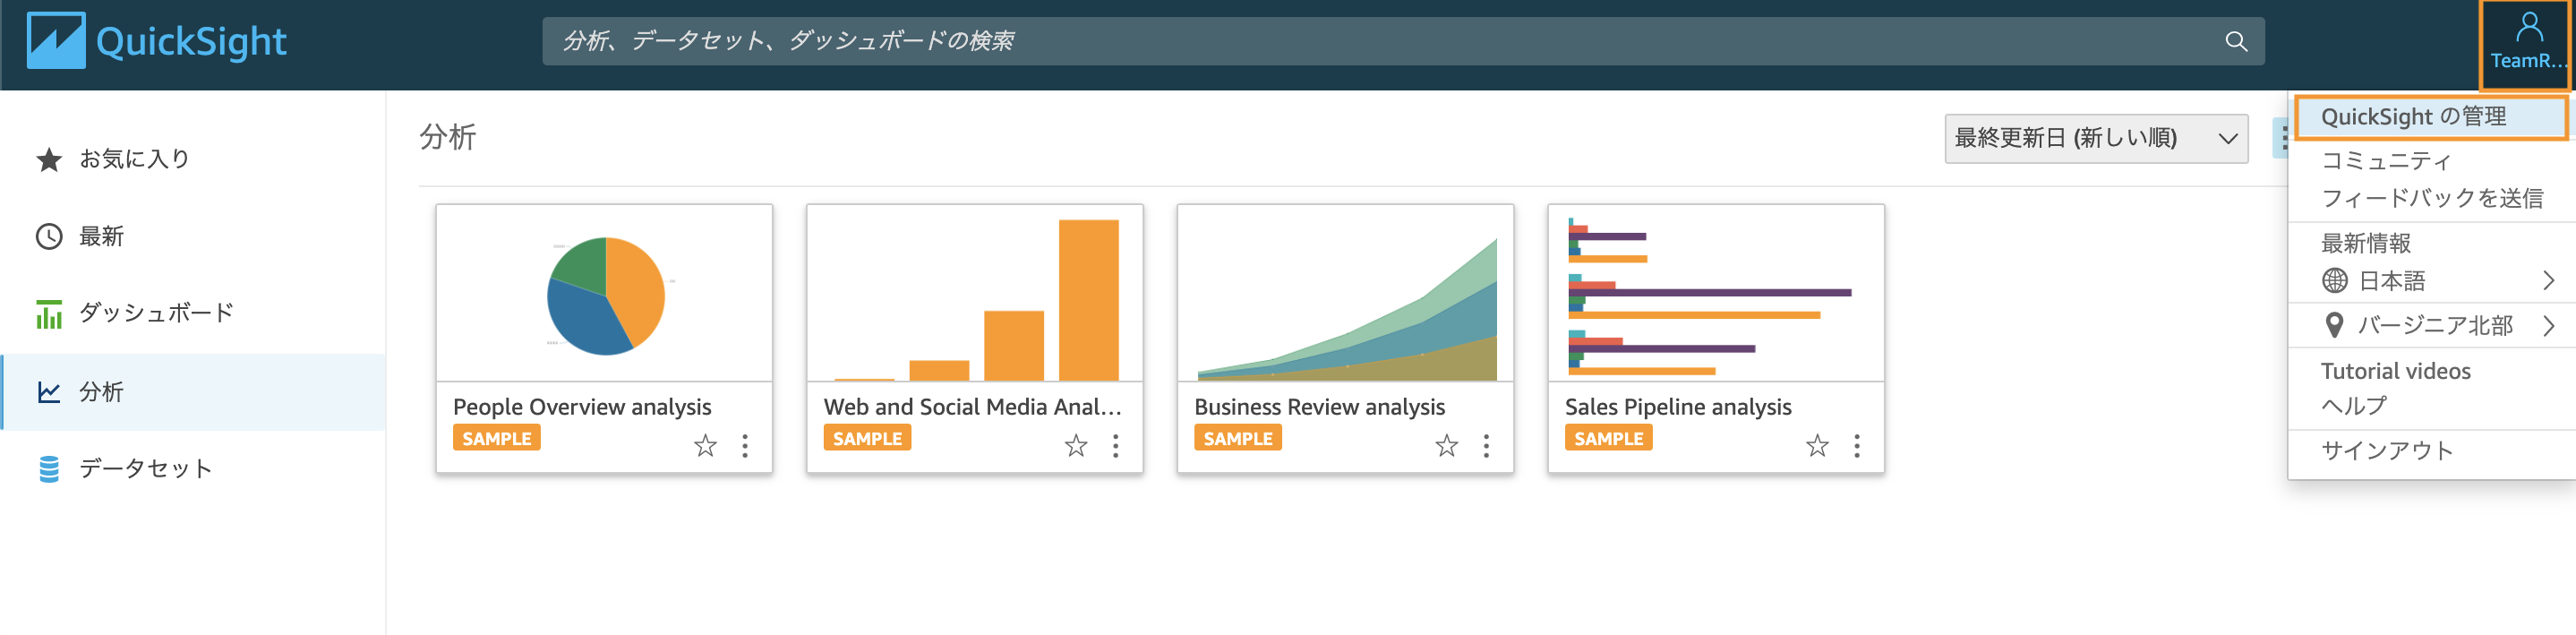Go to ダッシュボード in sidebar

point(155,314)
